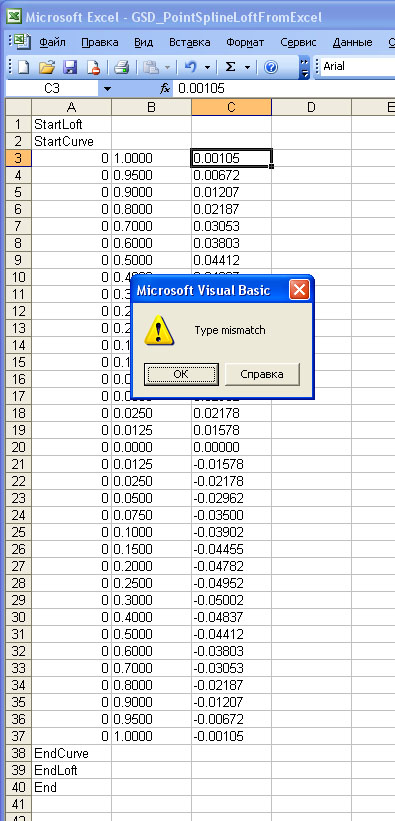Close the Microsoft Visual Basic dialog

(x=299, y=290)
